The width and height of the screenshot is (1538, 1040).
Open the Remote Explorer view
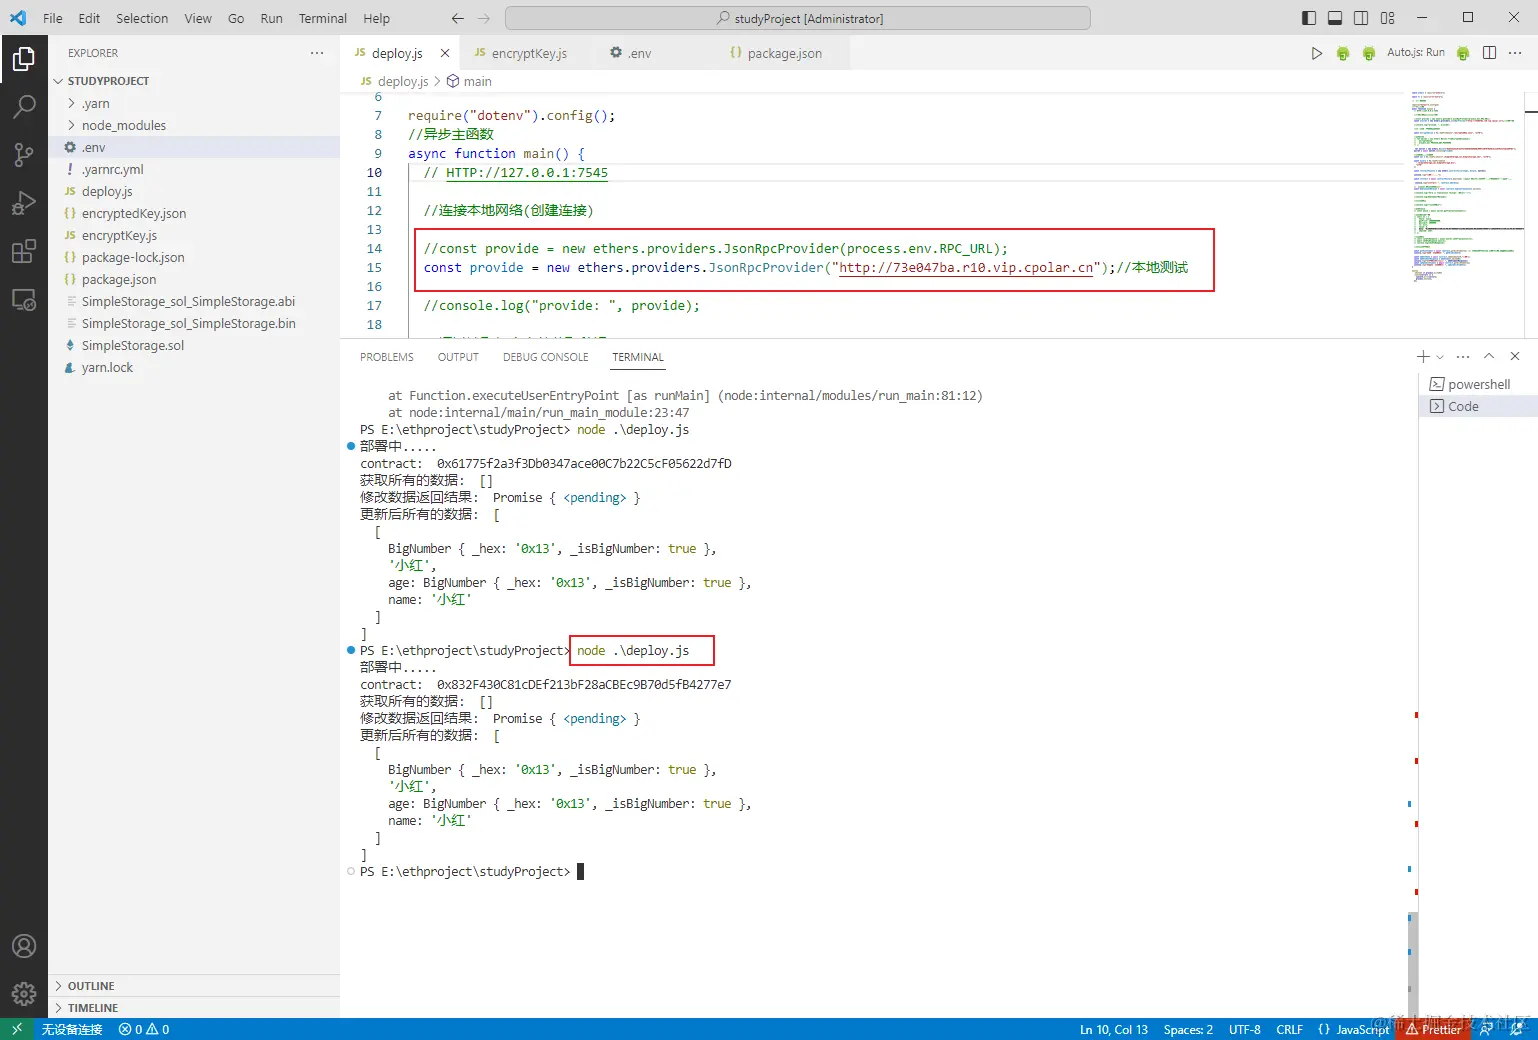tap(24, 299)
